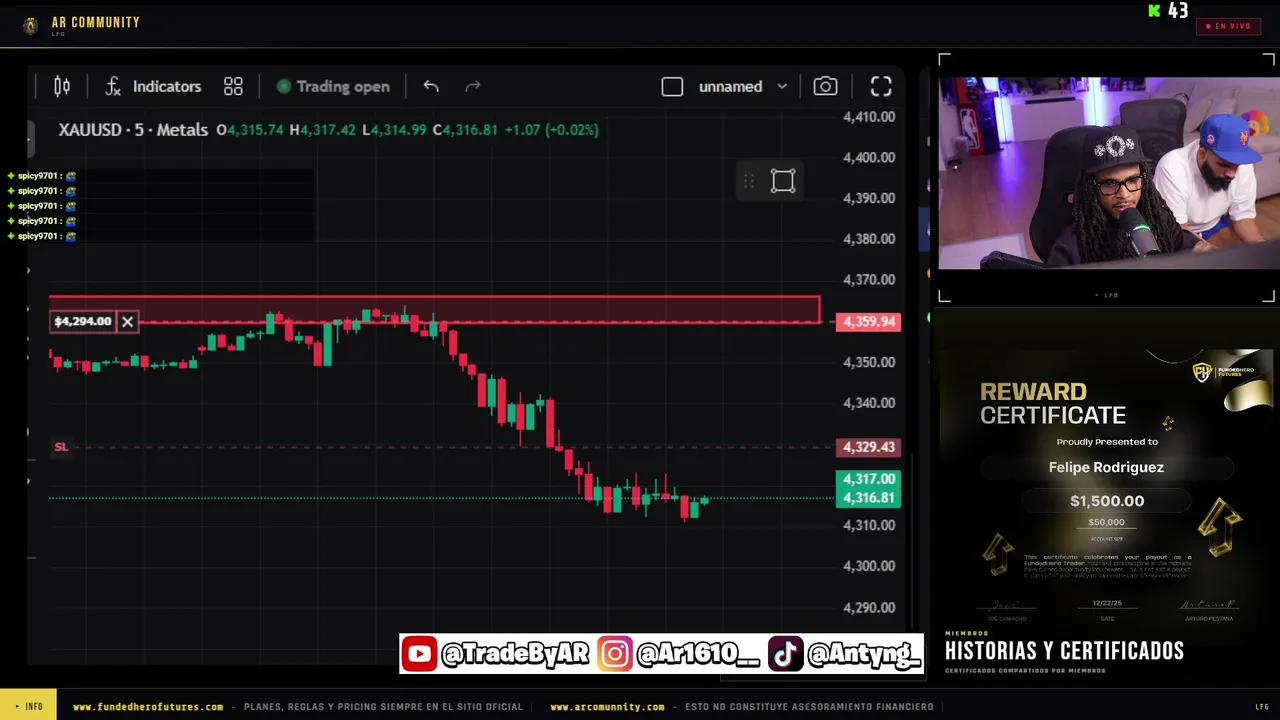Open the candlestick chart type selector
The height and width of the screenshot is (720, 1280).
[x=62, y=87]
